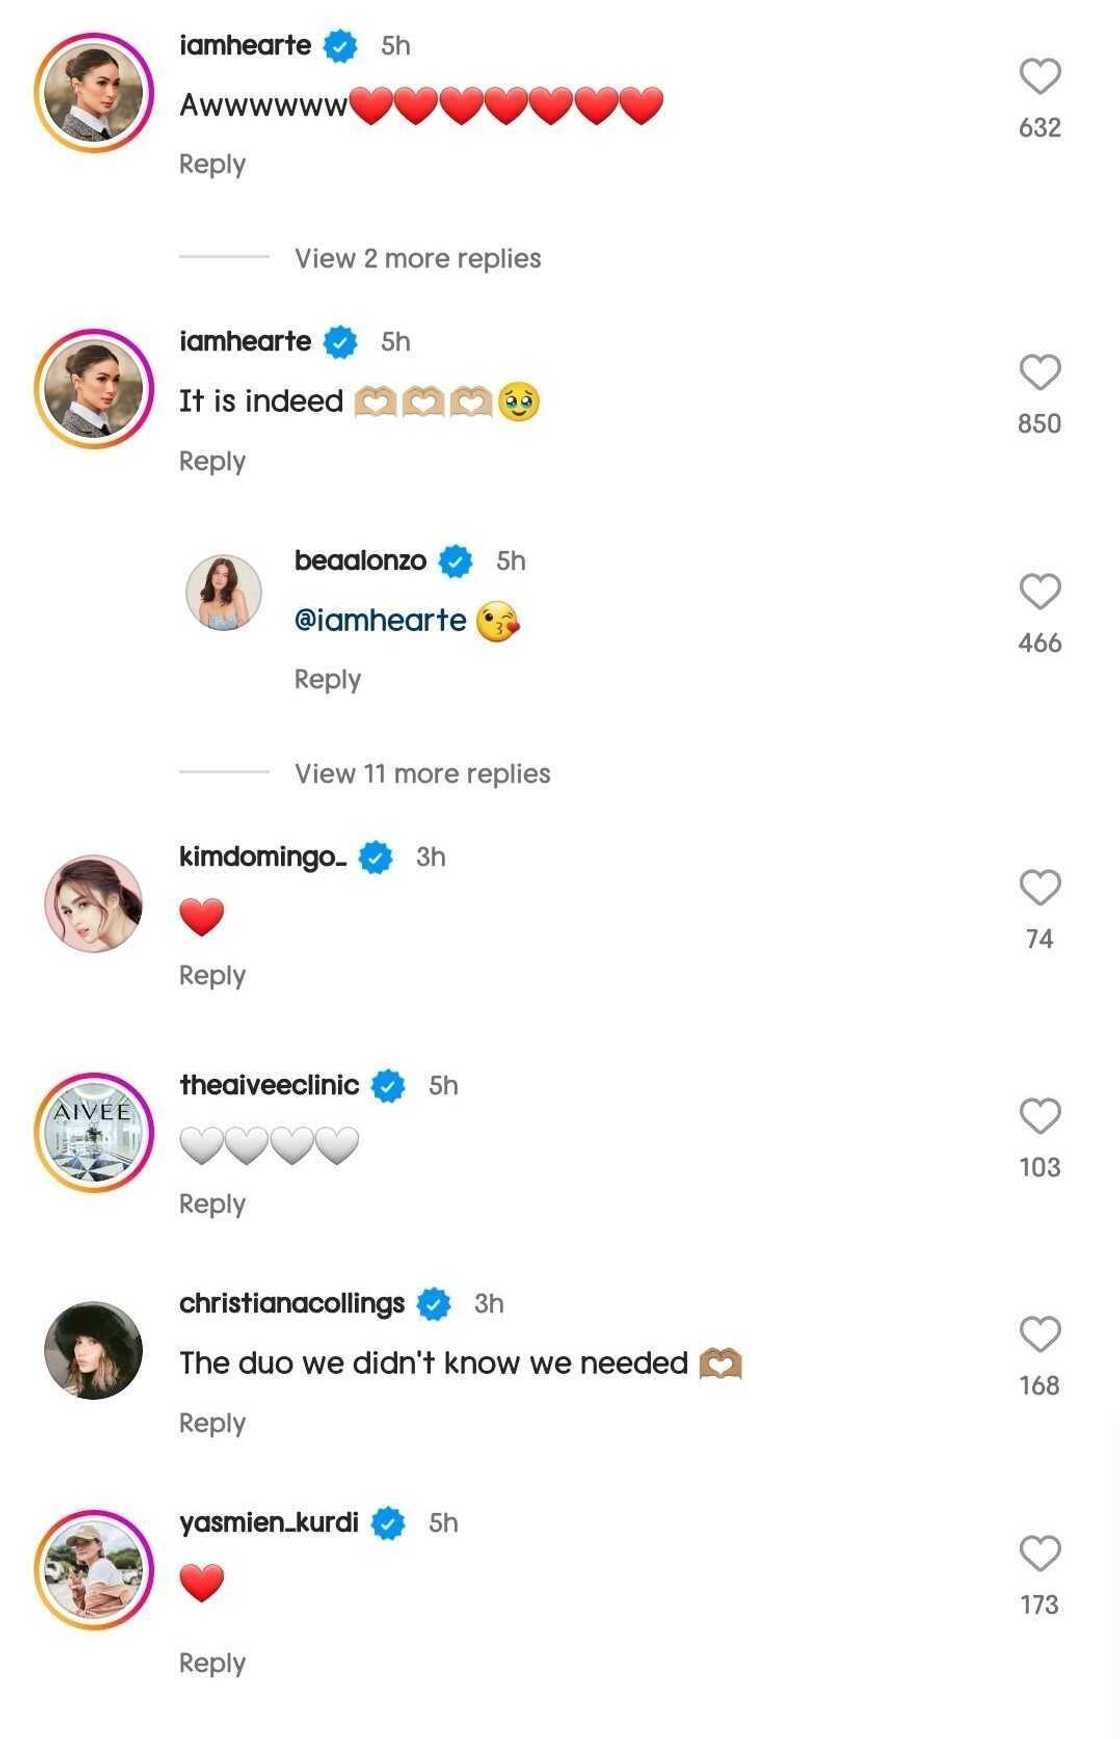This screenshot has width=1120, height=1739.
Task: Open @iamhearte mention in beaalonzo's reply
Action: (x=380, y=621)
